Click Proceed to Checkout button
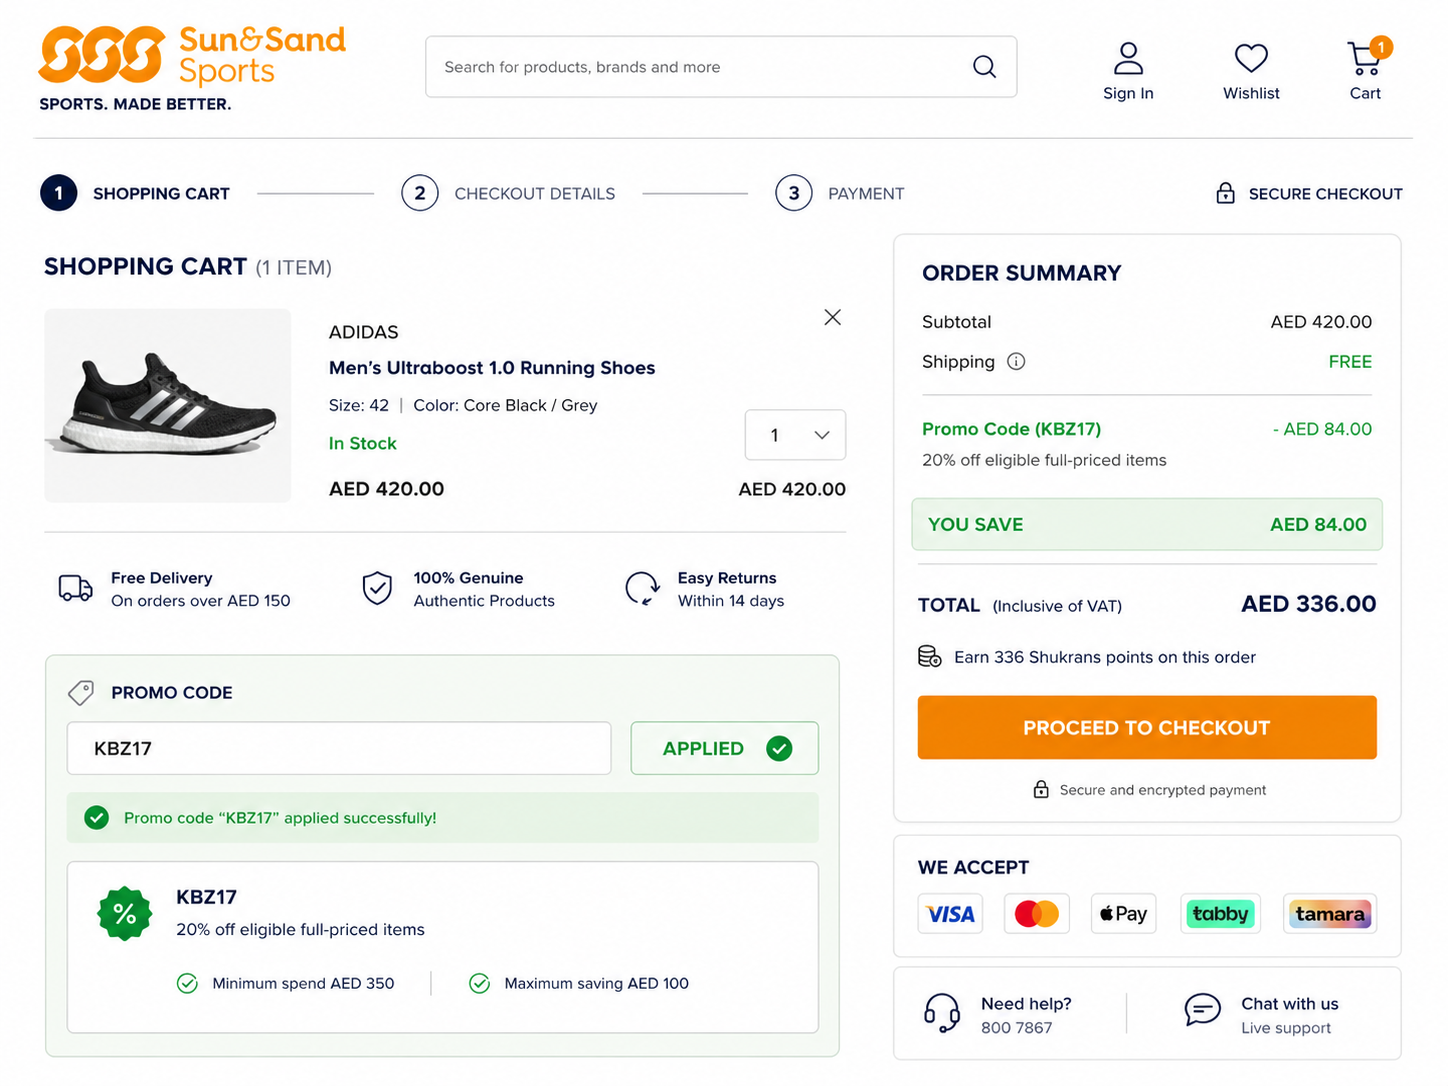This screenshot has height=1086, width=1448. click(1147, 728)
